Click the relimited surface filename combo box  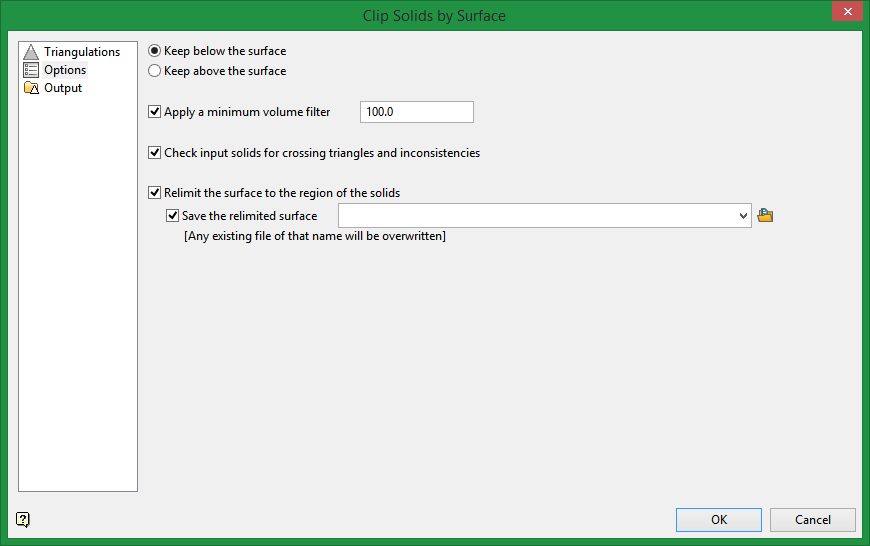(x=544, y=215)
